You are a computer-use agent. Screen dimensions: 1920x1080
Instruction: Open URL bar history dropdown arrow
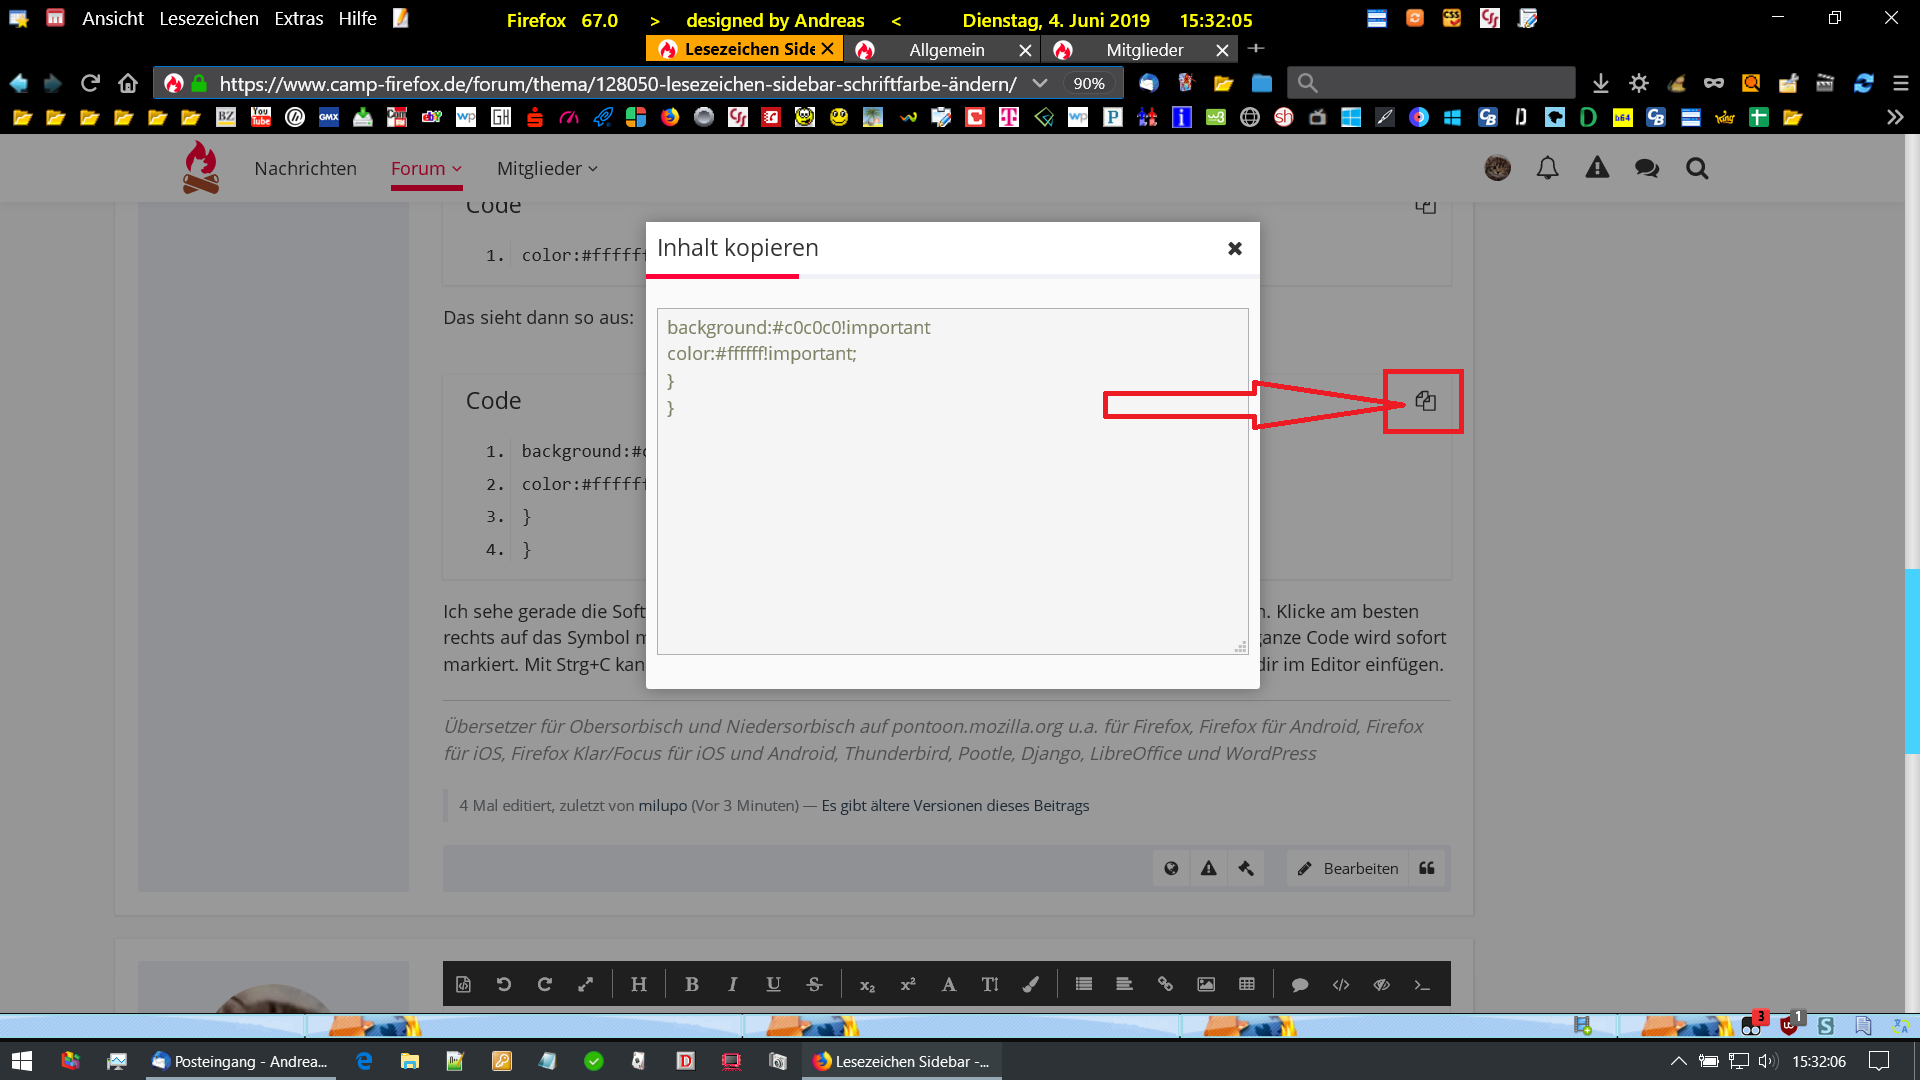tap(1040, 83)
